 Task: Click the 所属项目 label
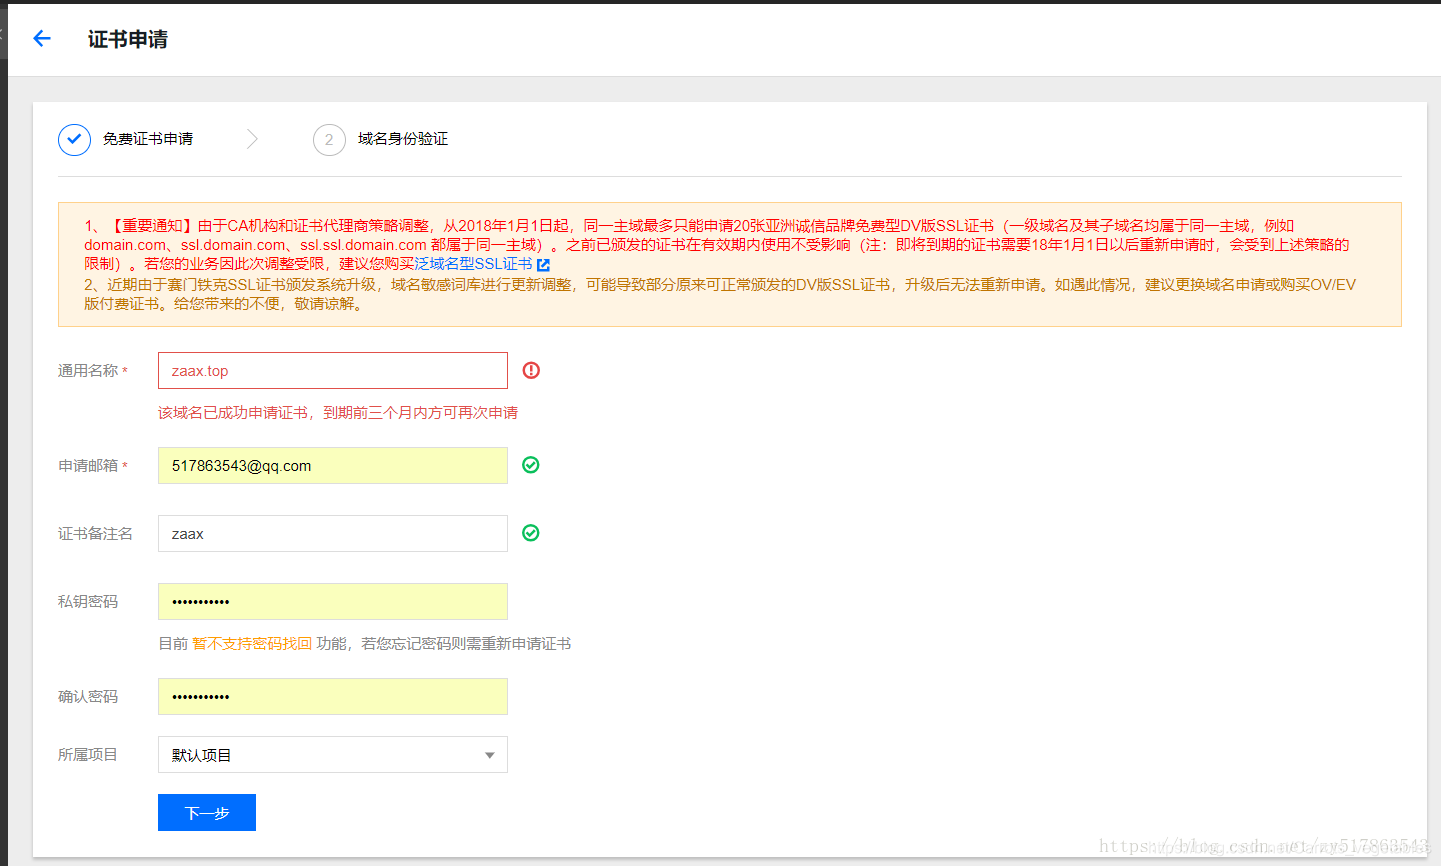[88, 755]
